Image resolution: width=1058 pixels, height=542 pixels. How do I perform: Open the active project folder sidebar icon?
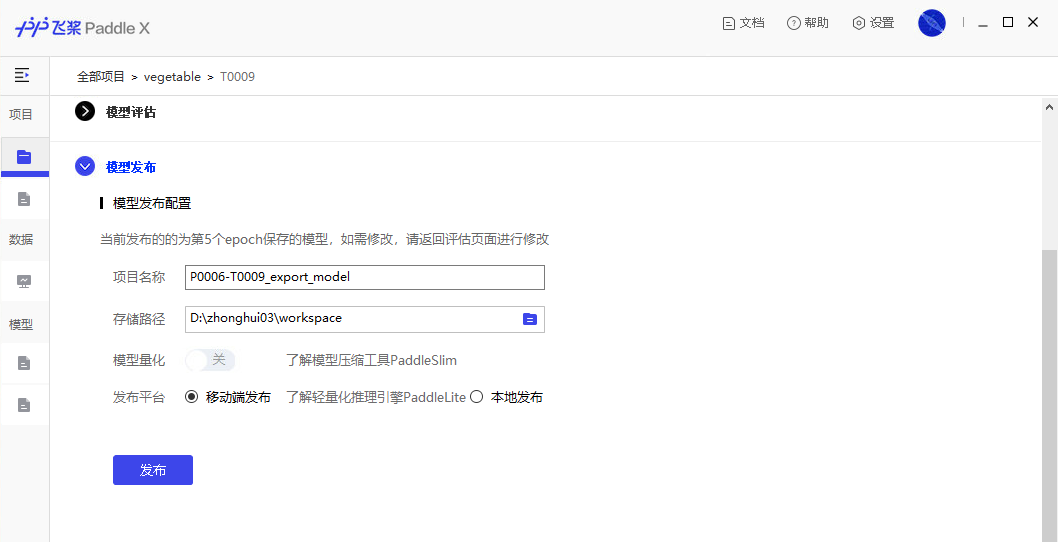[24, 157]
